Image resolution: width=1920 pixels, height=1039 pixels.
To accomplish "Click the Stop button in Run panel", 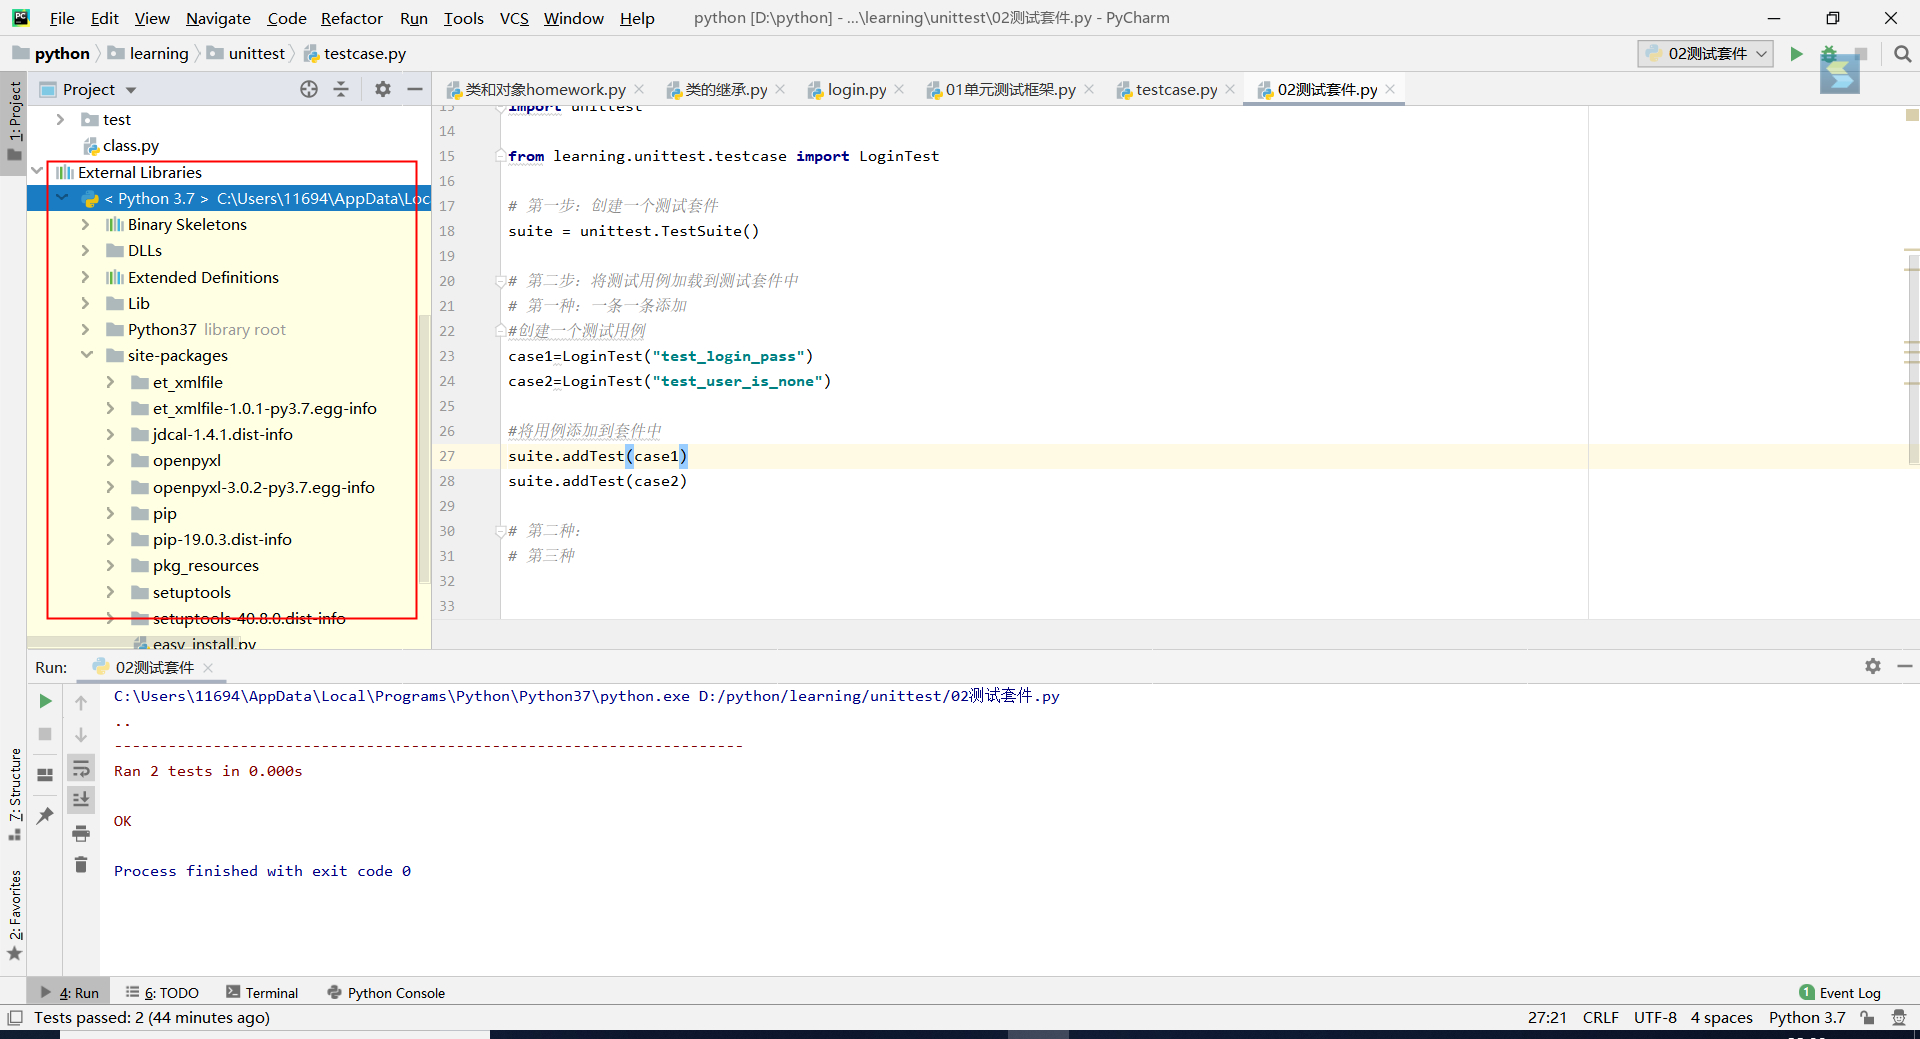I will click(x=44, y=734).
